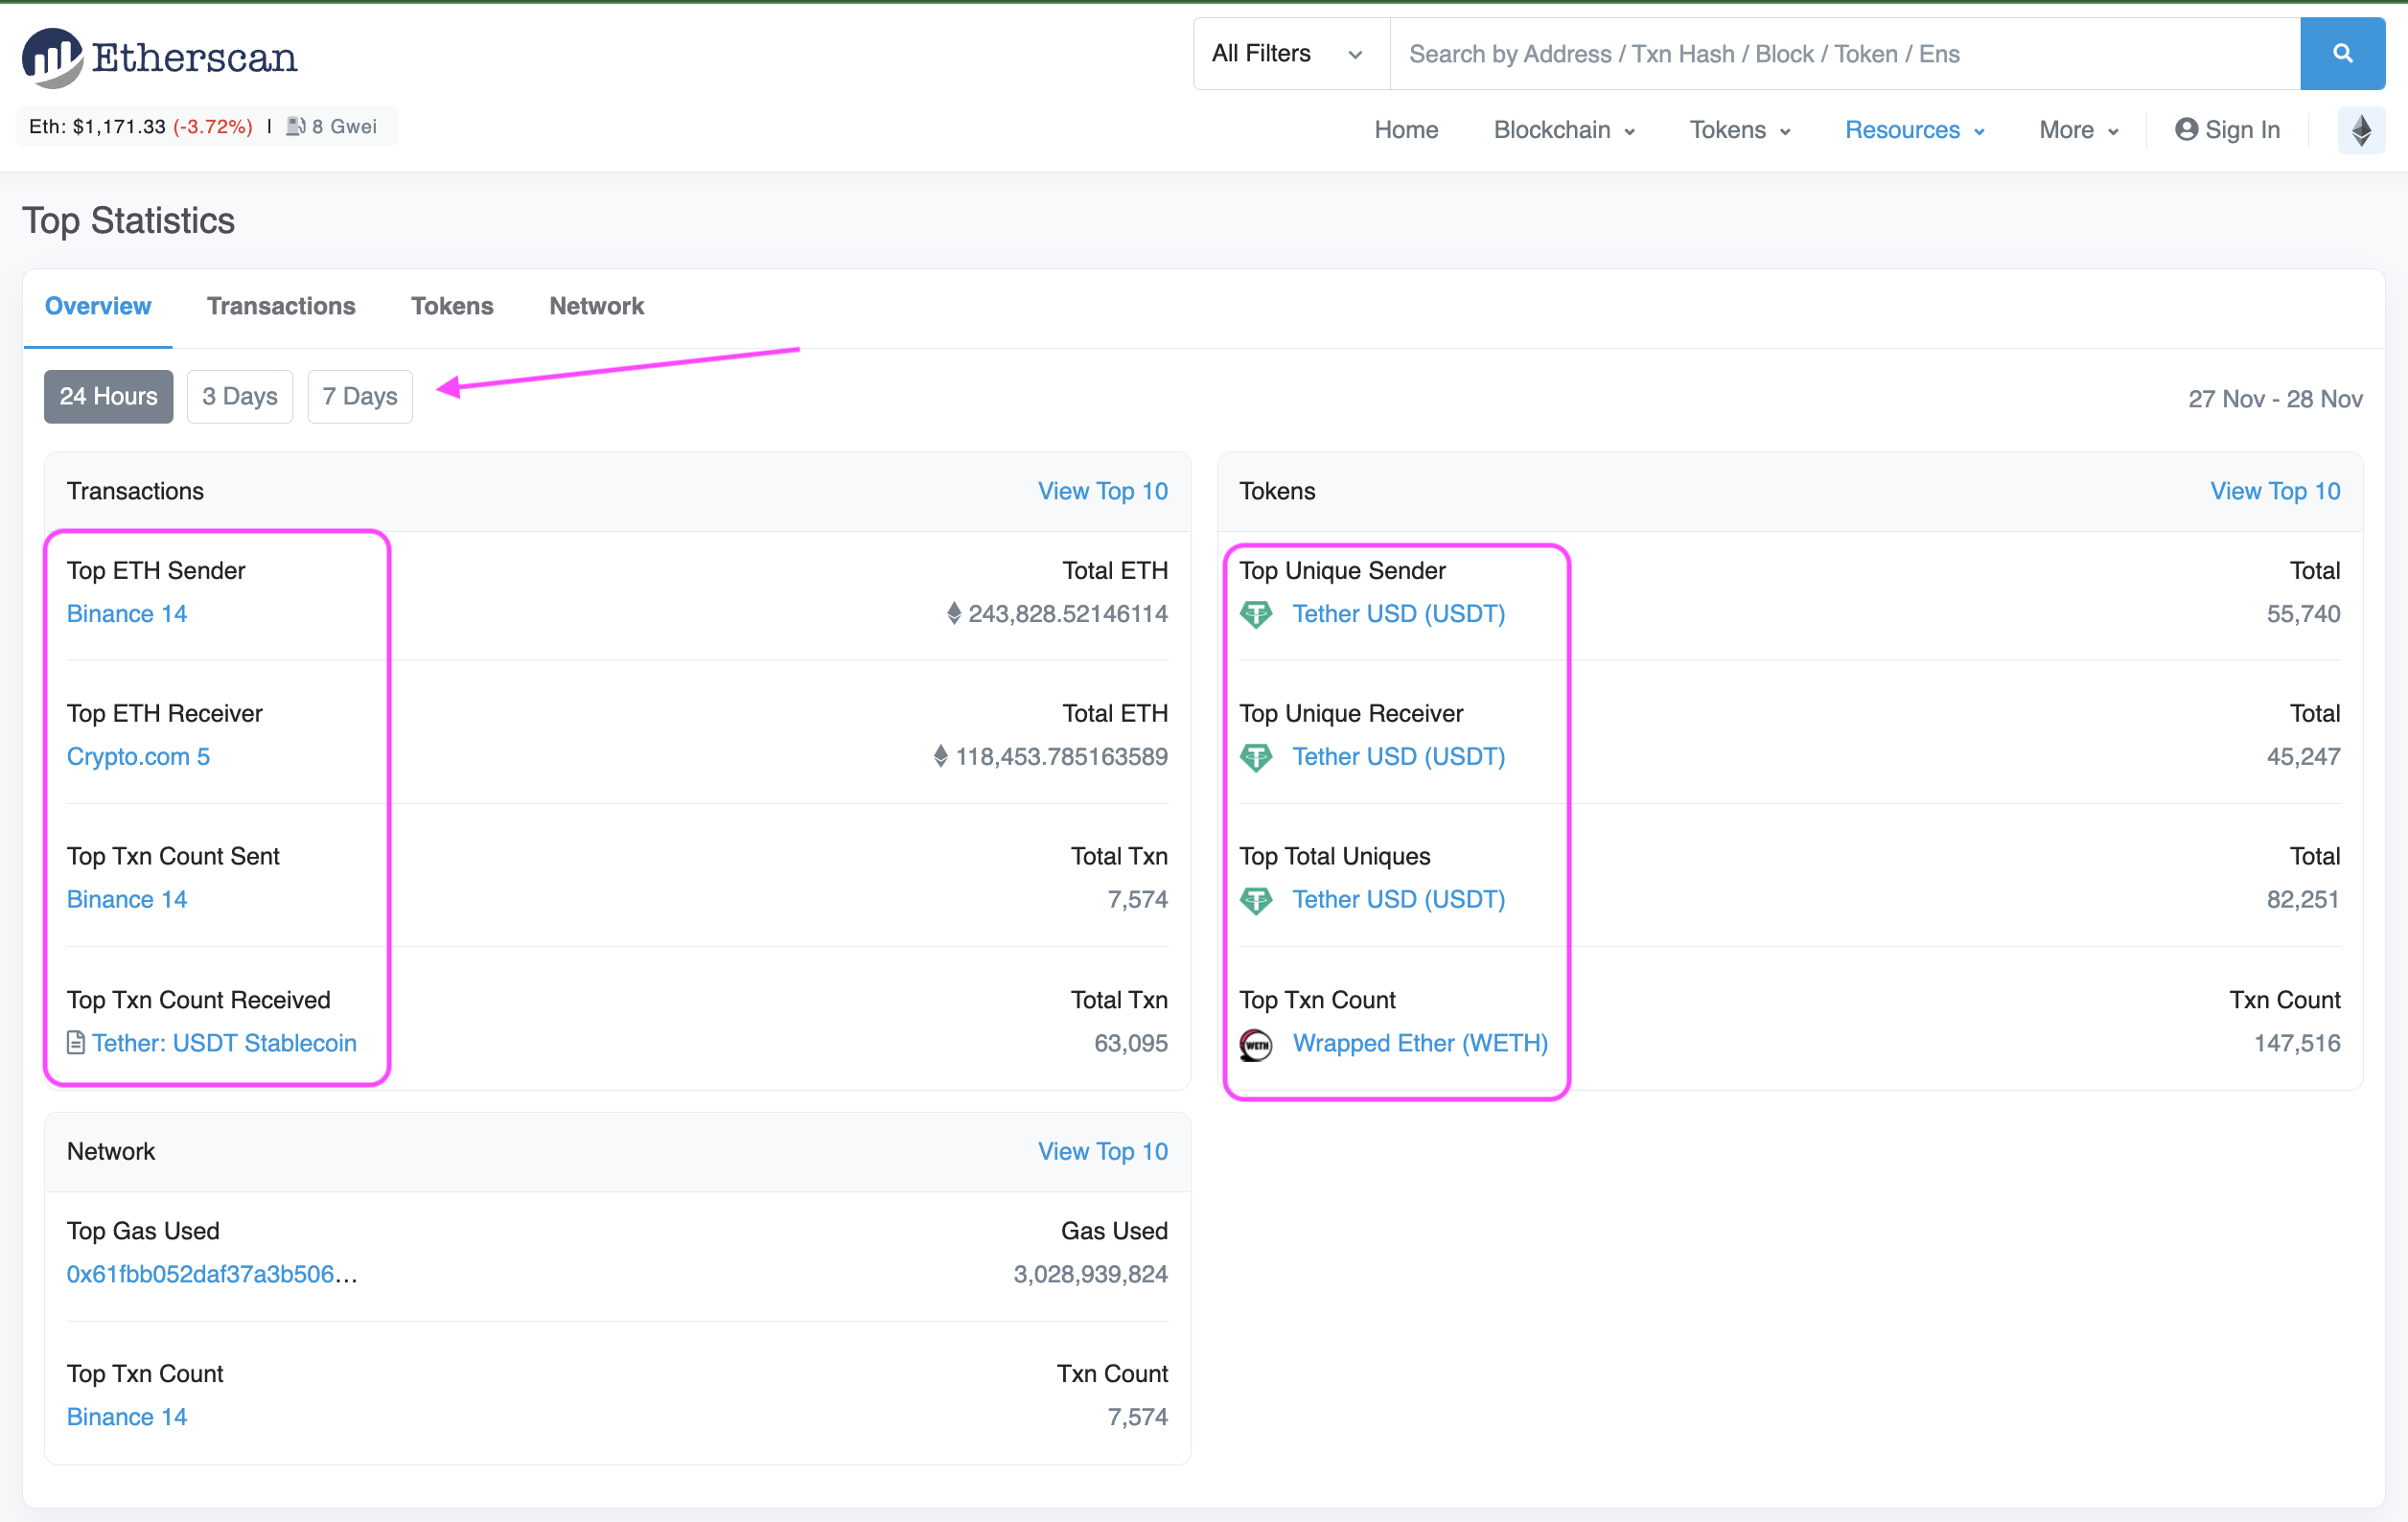This screenshot has width=2408, height=1522.
Task: Click the total value 82,251
Action: [2303, 900]
